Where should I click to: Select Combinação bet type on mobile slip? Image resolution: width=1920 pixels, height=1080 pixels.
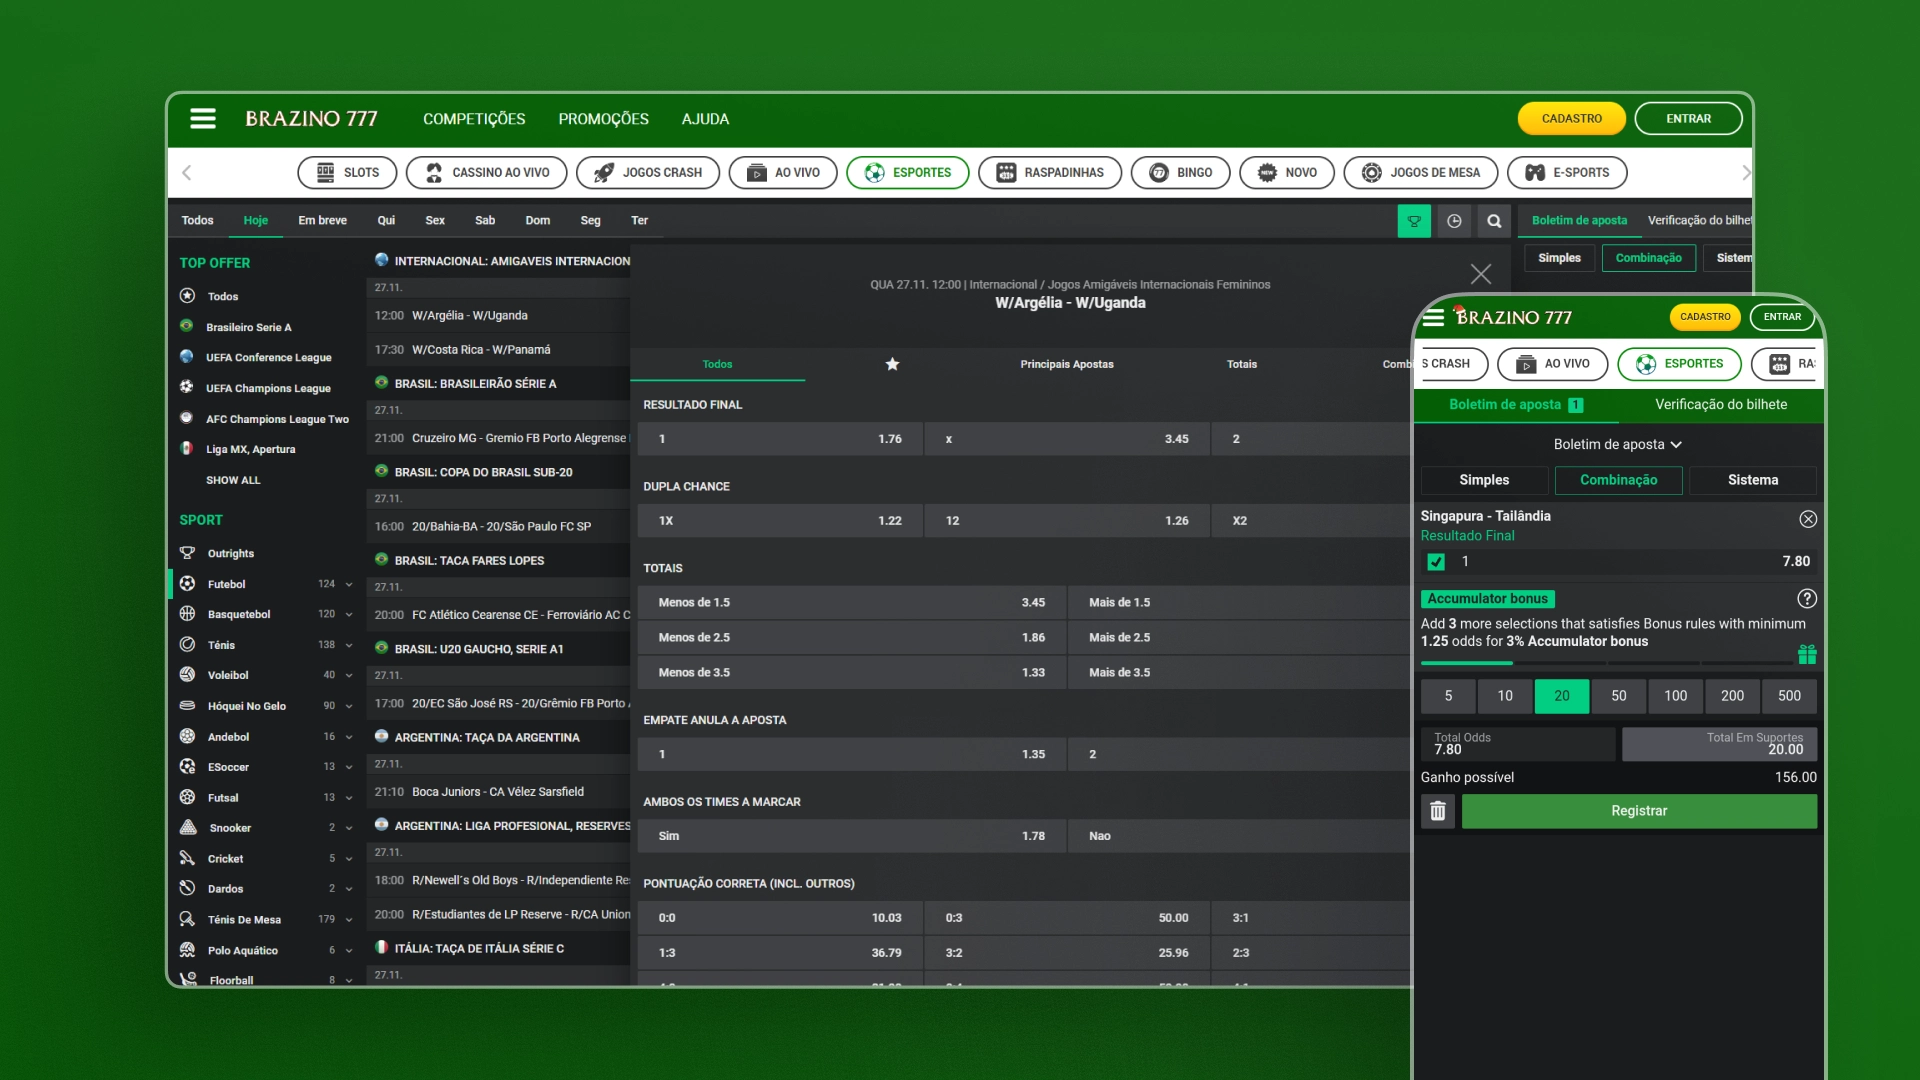coord(1618,480)
